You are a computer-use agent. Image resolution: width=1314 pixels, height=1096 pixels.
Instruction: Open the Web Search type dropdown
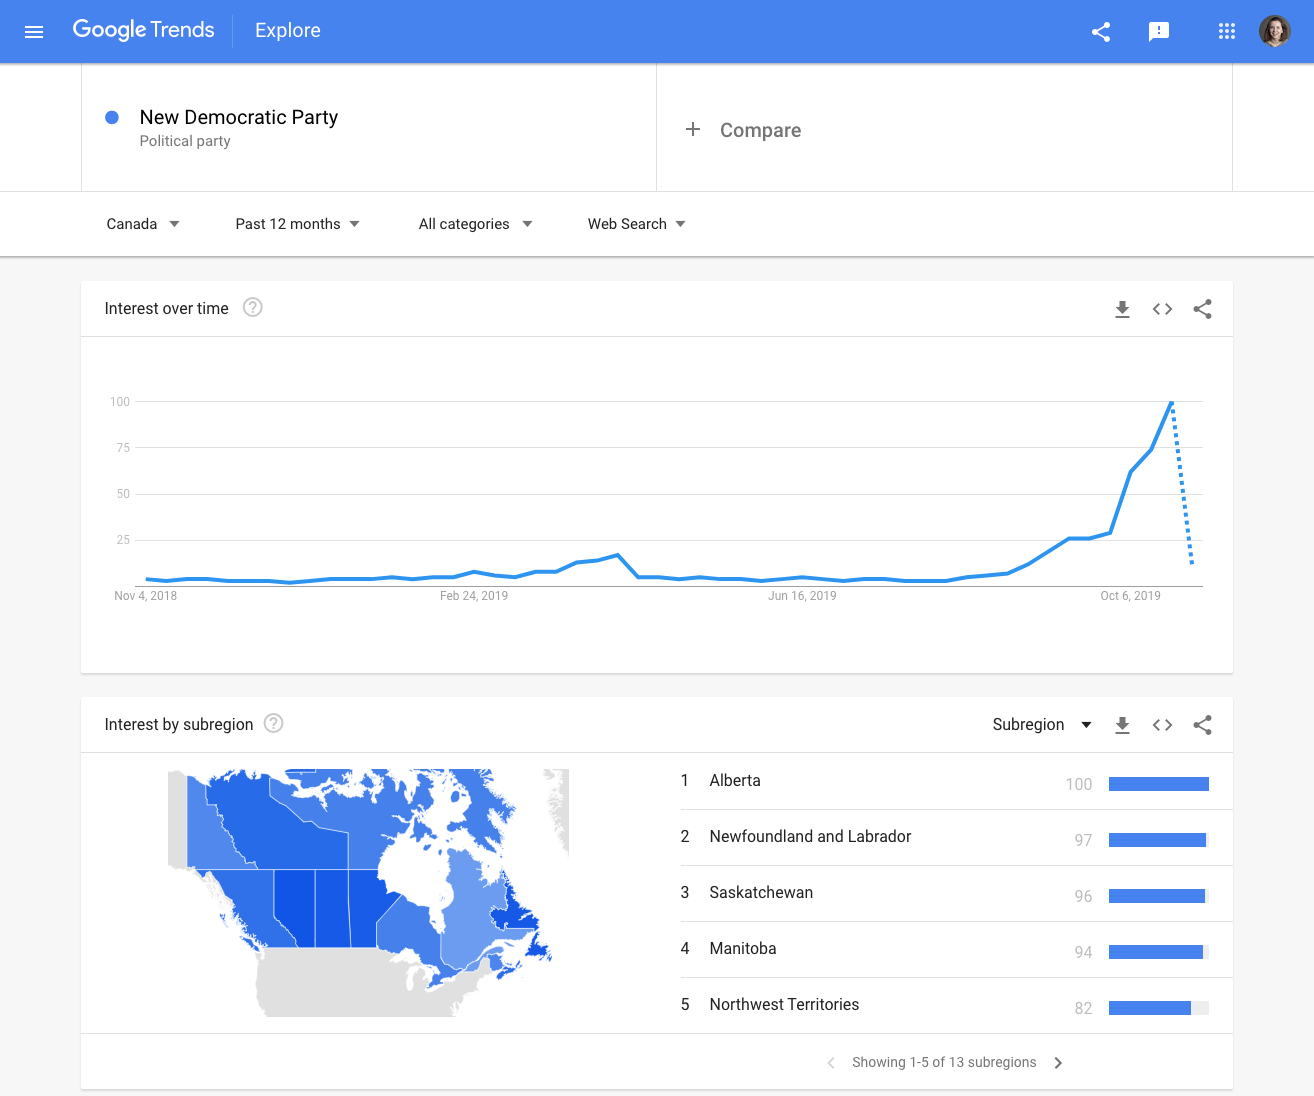pyautogui.click(x=636, y=224)
